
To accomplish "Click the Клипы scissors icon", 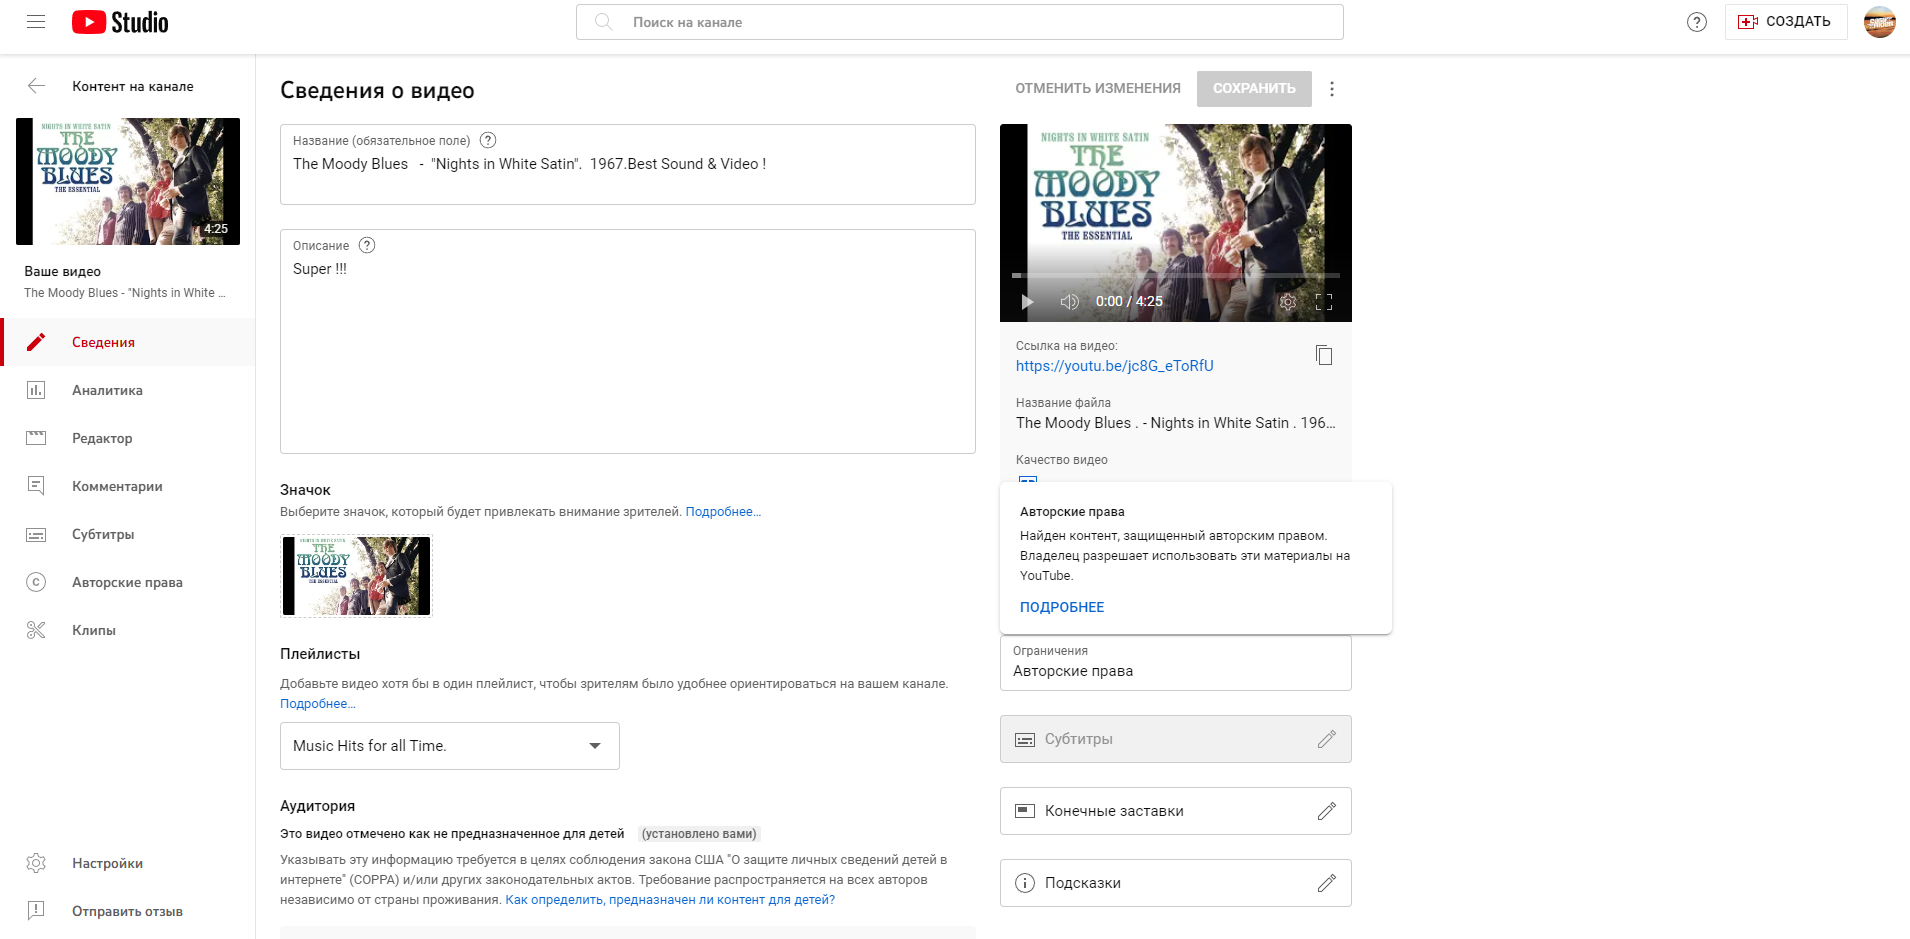I will tap(36, 630).
